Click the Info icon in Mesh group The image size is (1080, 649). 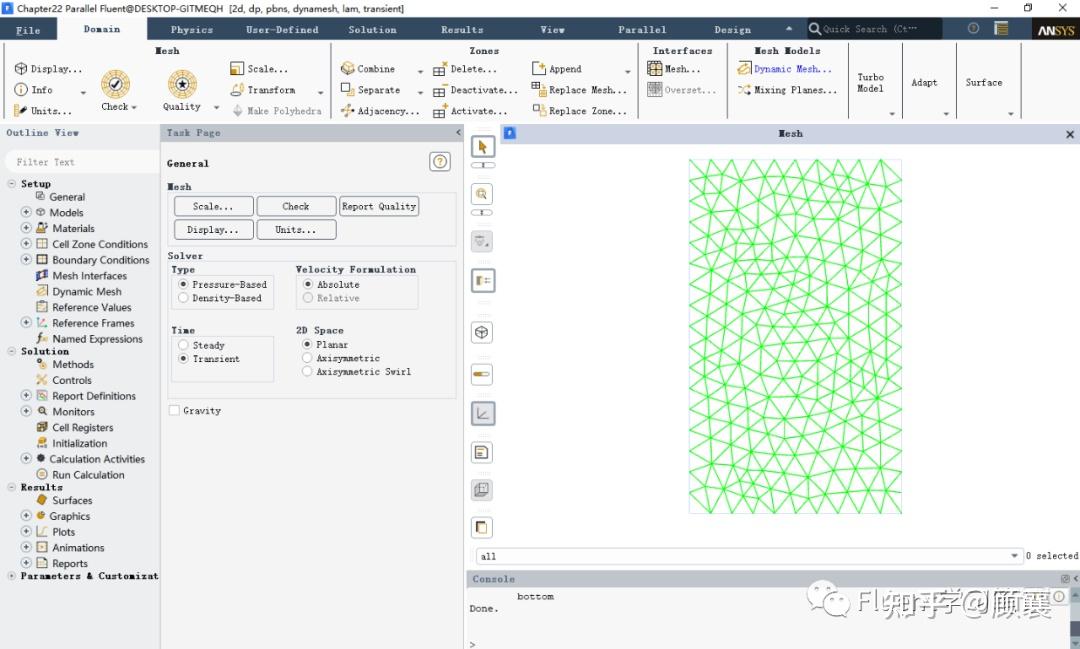click(x=21, y=90)
